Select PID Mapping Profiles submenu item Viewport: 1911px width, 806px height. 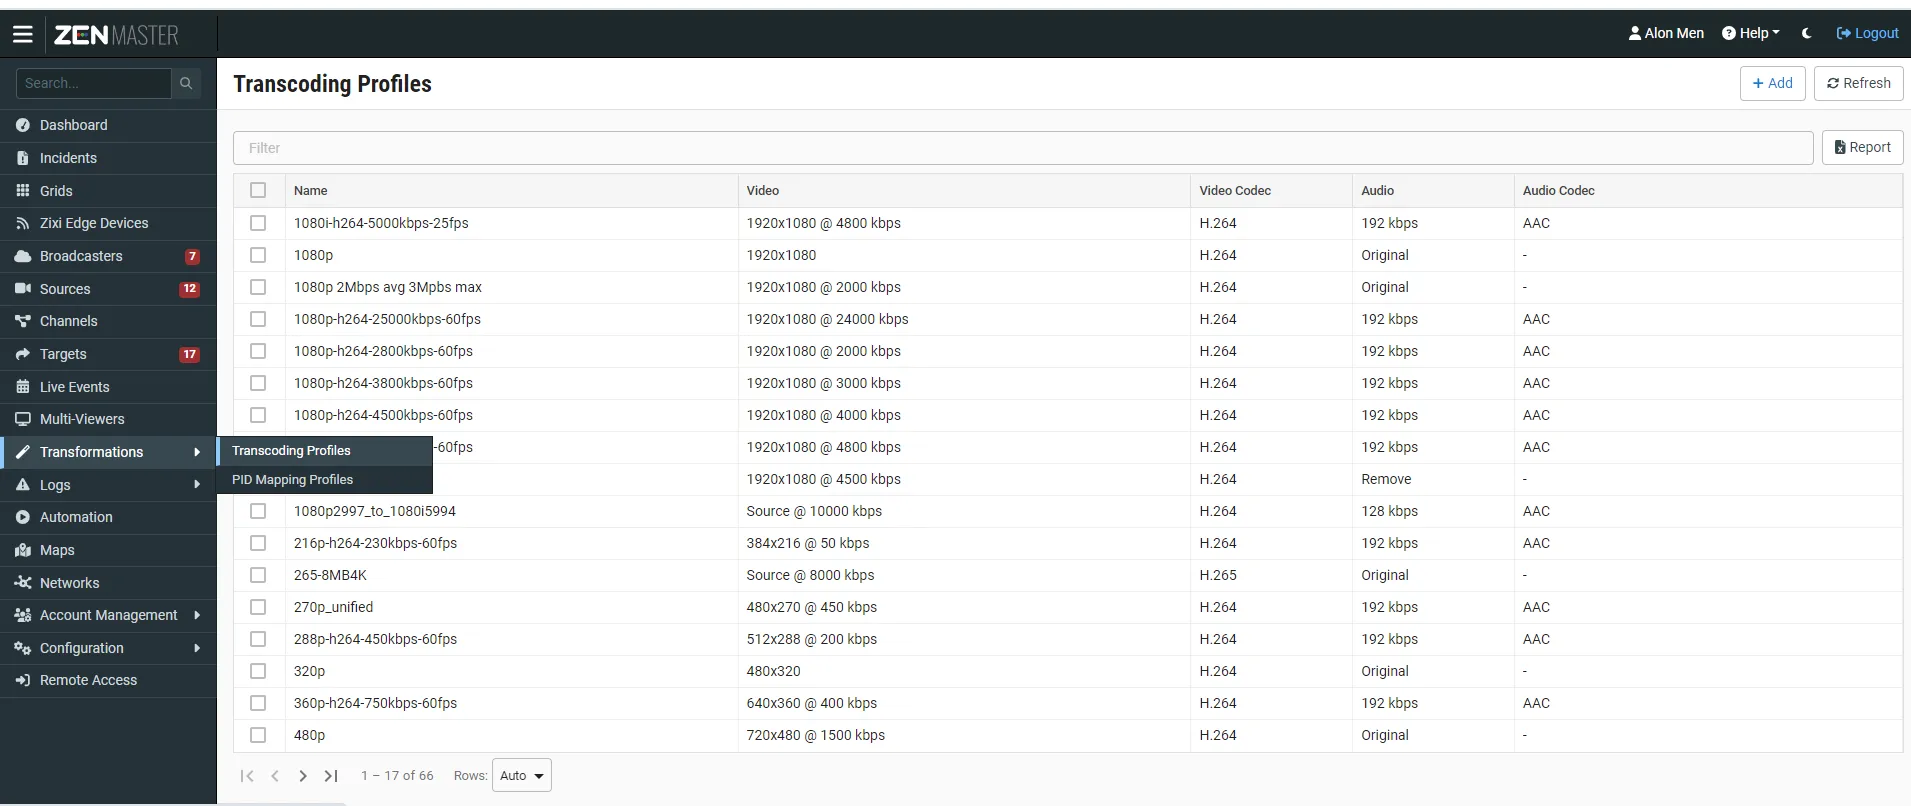coord(325,480)
